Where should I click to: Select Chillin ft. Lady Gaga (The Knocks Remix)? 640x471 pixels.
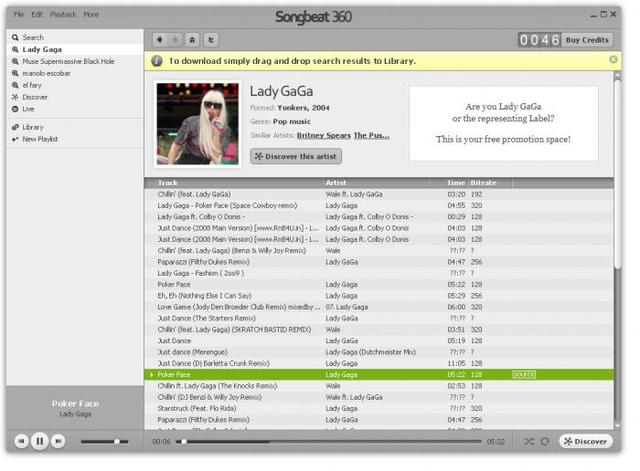379,386
